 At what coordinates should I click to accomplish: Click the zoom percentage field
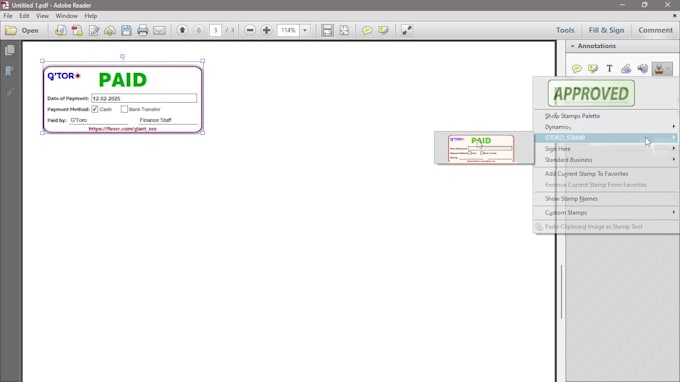(x=288, y=30)
